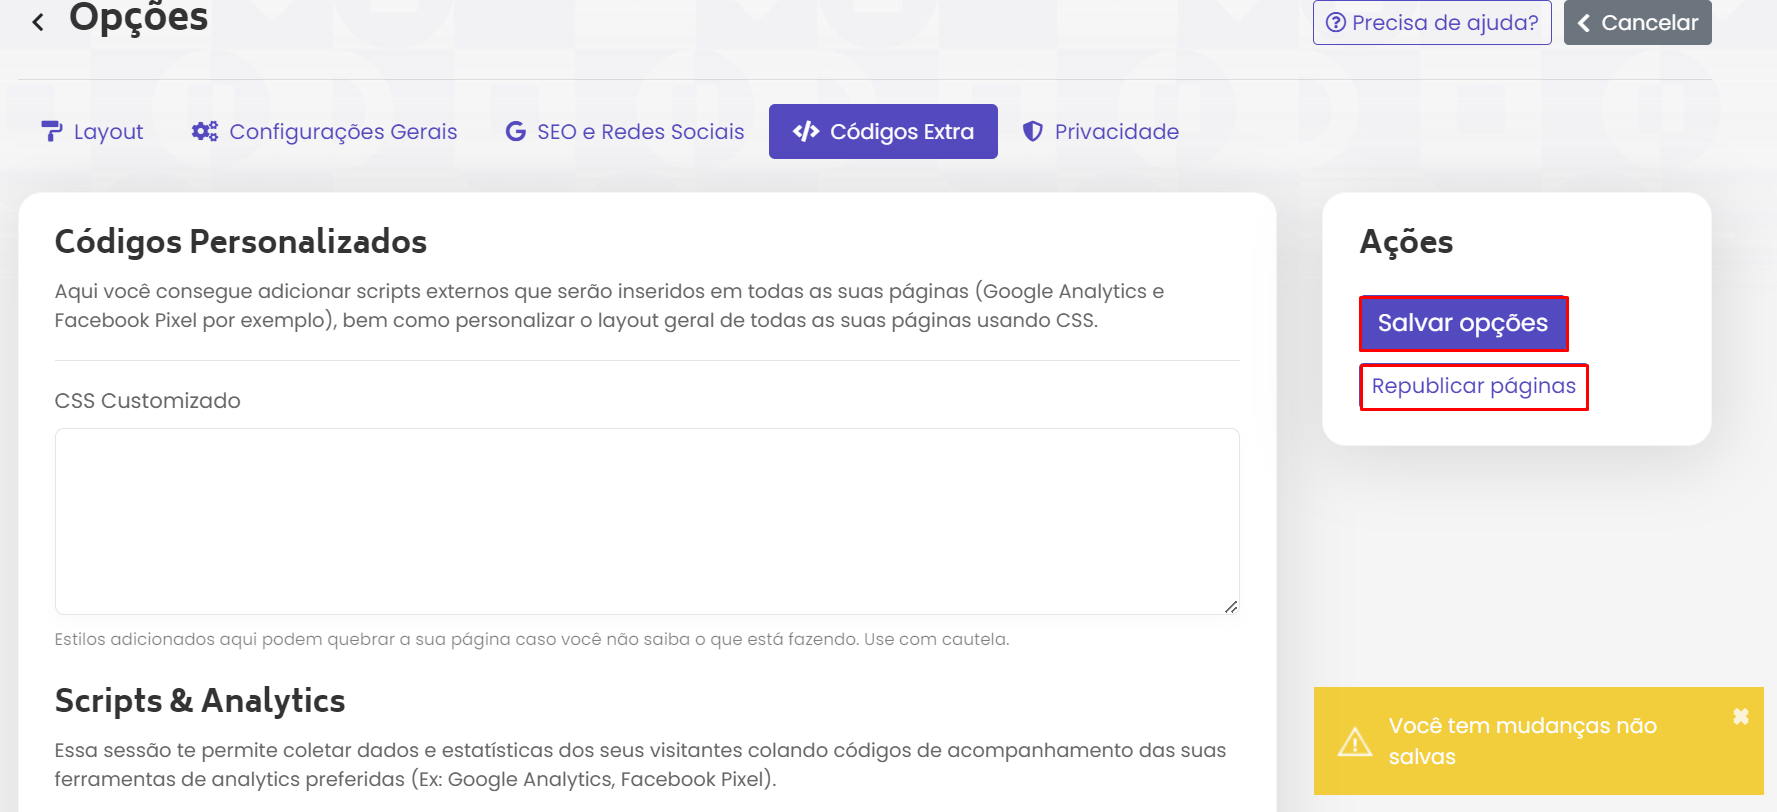The image size is (1777, 812).
Task: Click the warning triangle icon
Action: pos(1355,742)
